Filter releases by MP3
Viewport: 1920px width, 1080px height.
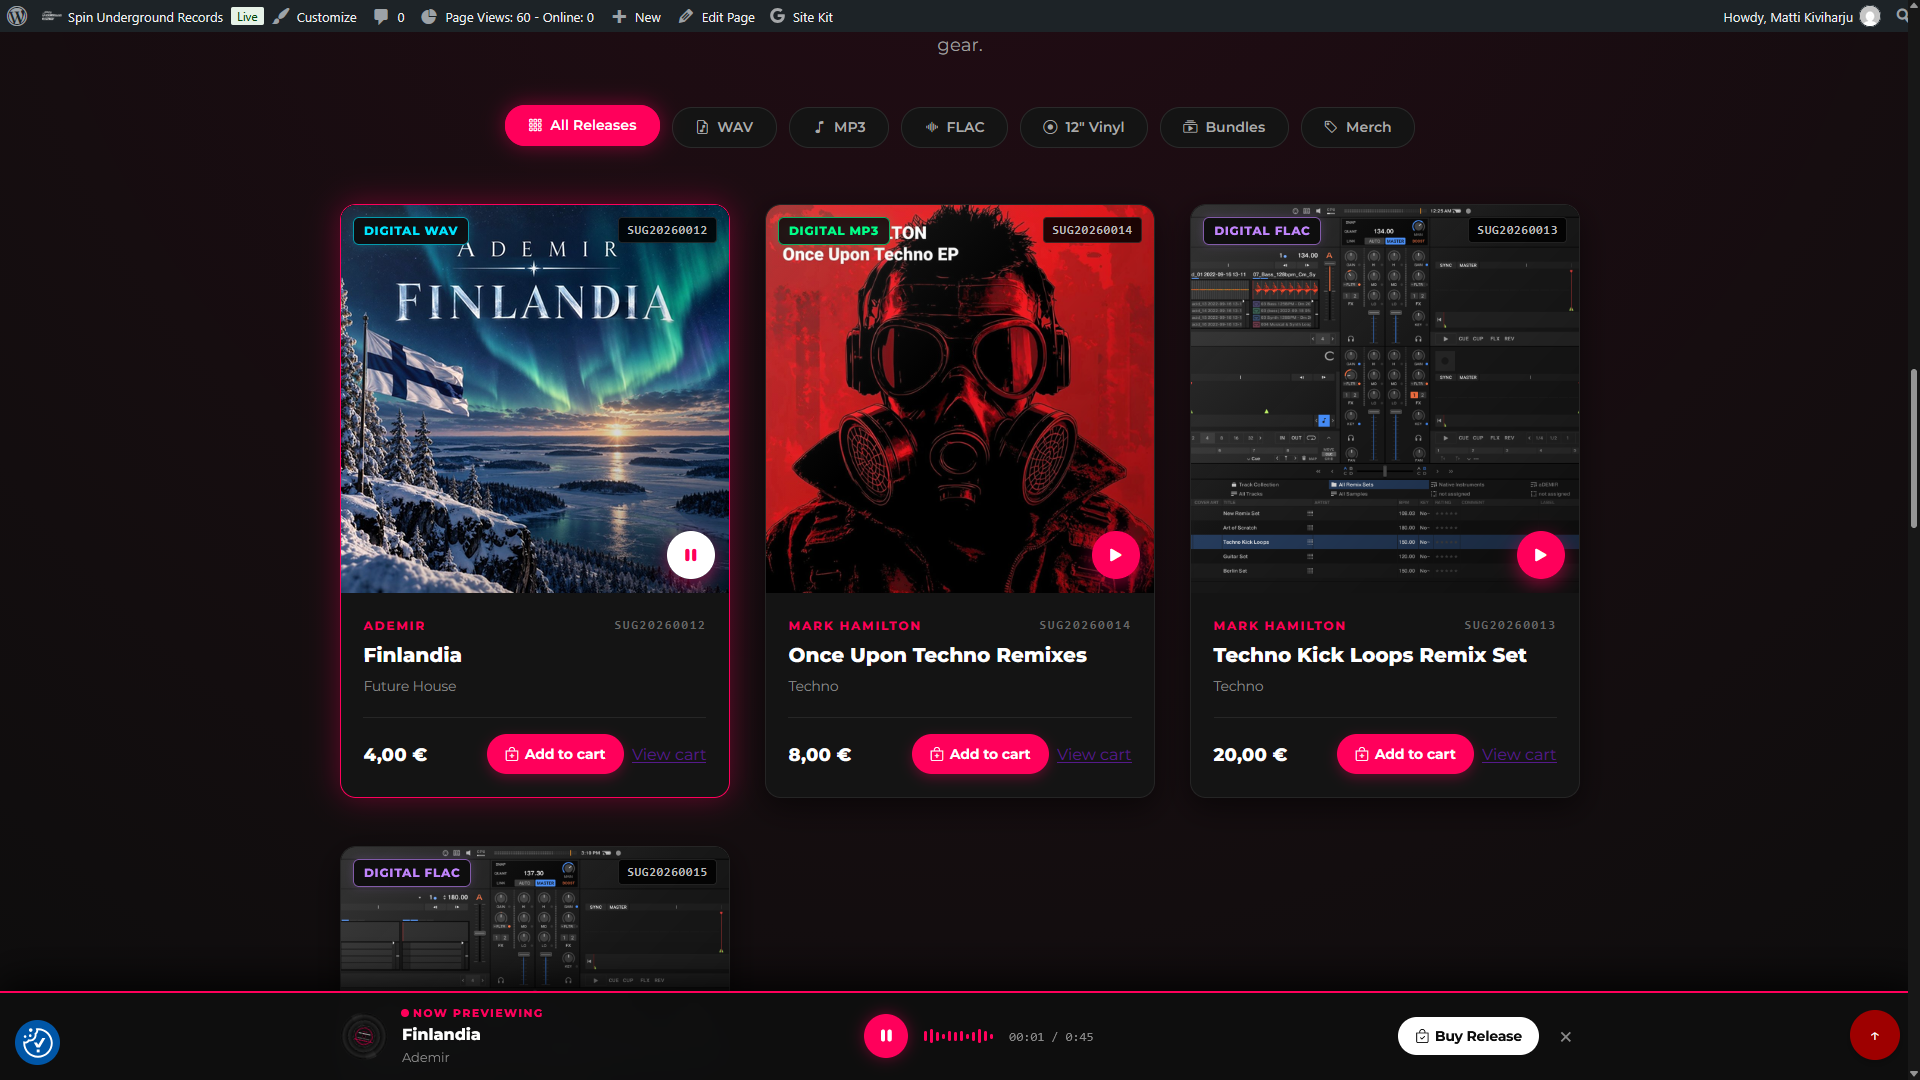pos(839,127)
